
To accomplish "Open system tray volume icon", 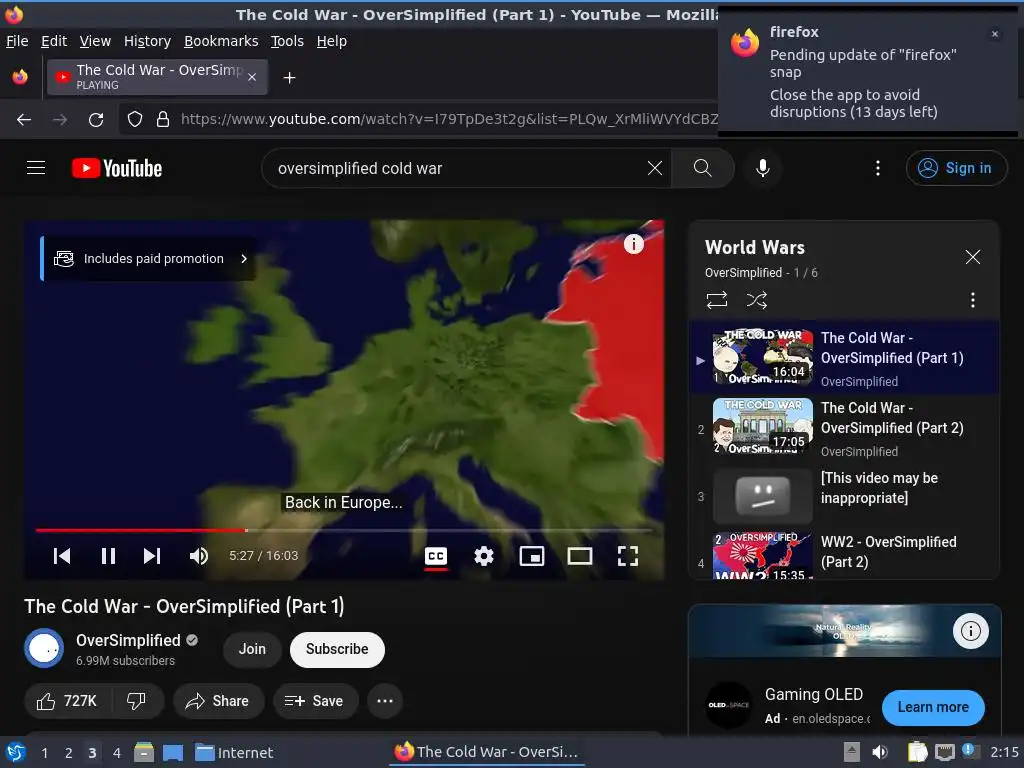I will click(880, 752).
